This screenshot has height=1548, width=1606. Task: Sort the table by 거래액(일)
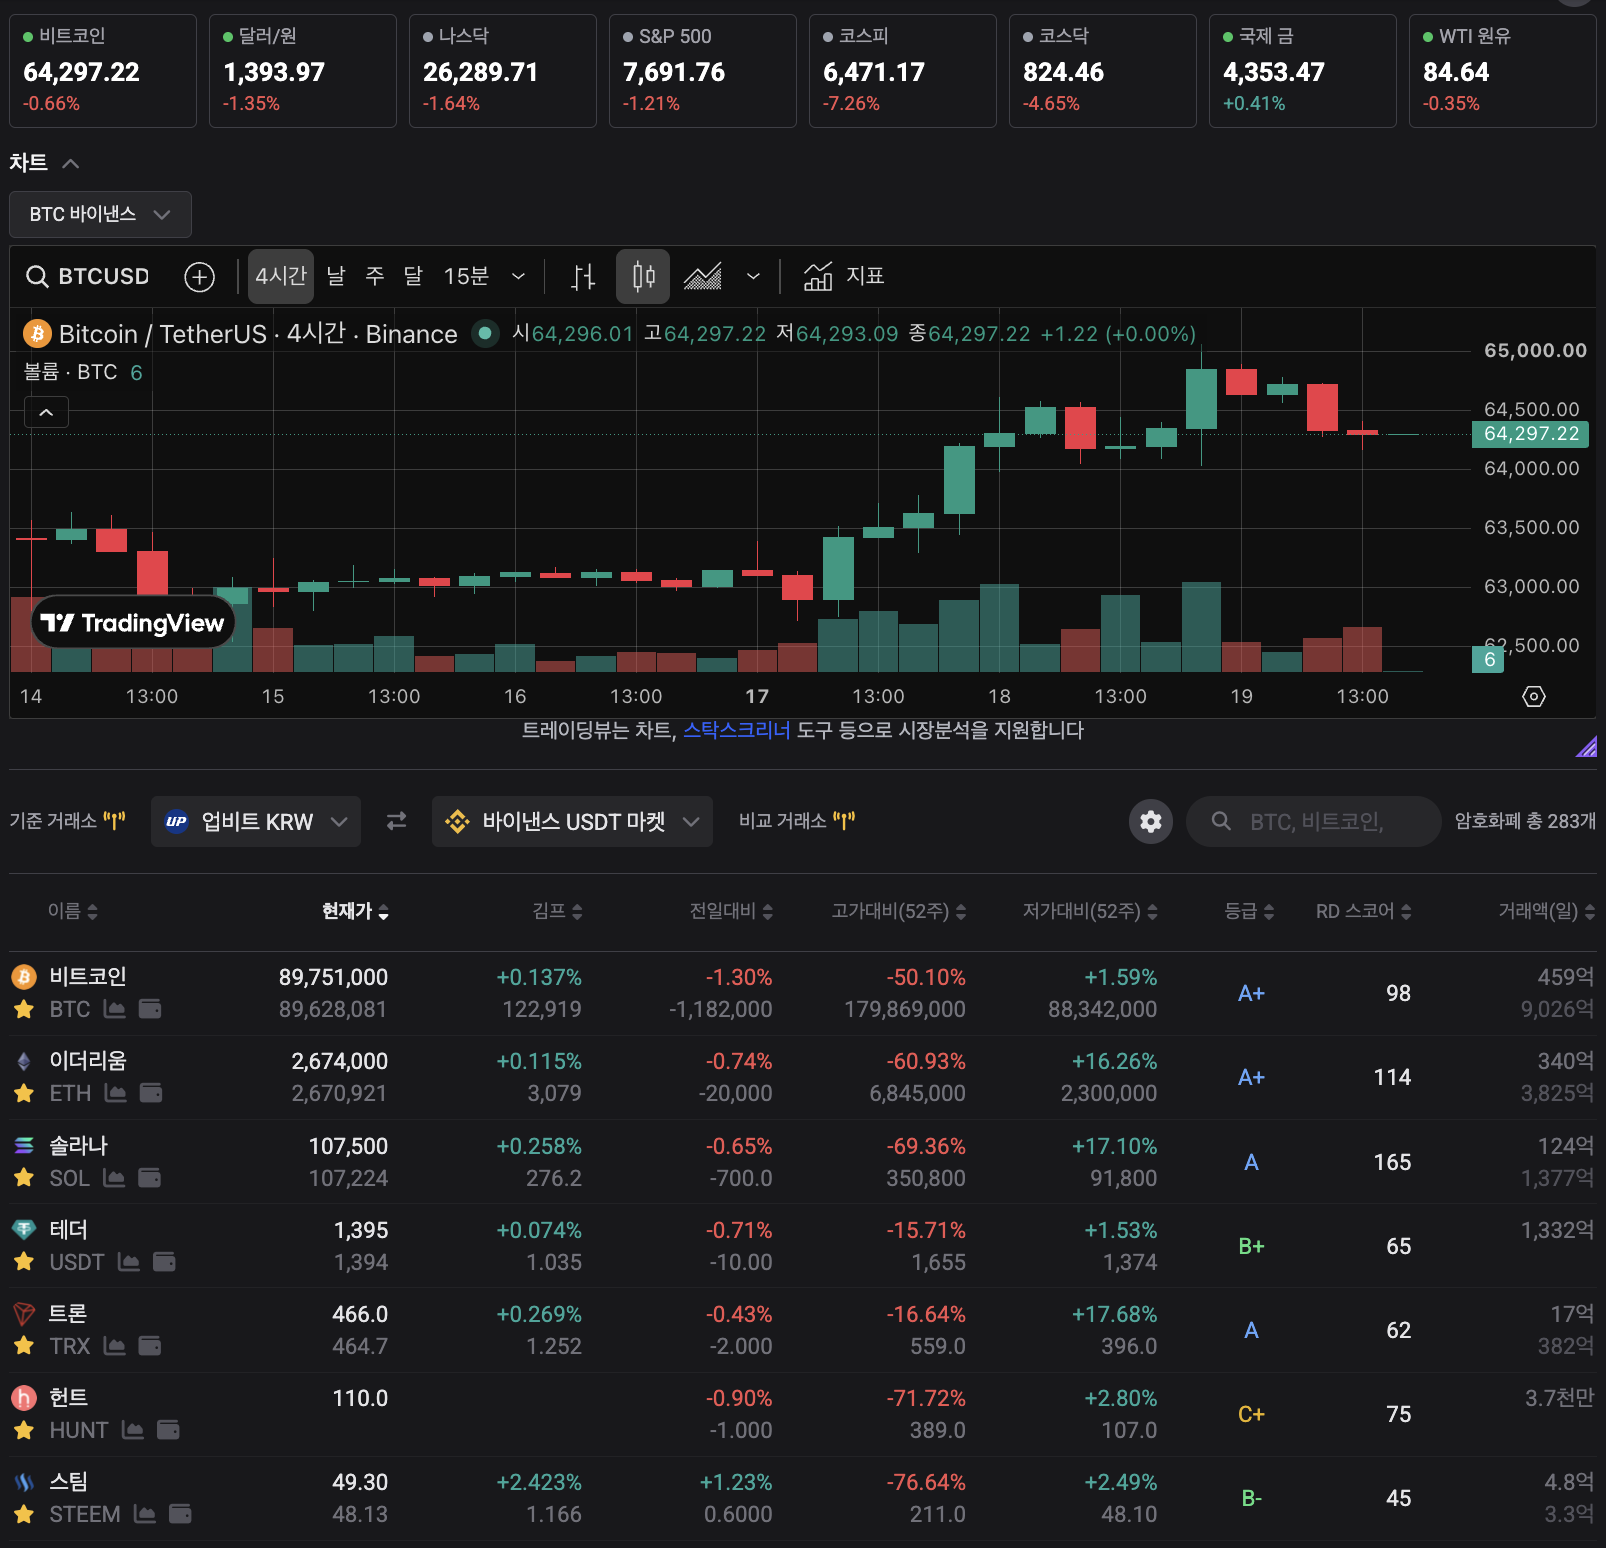[x=1546, y=911]
